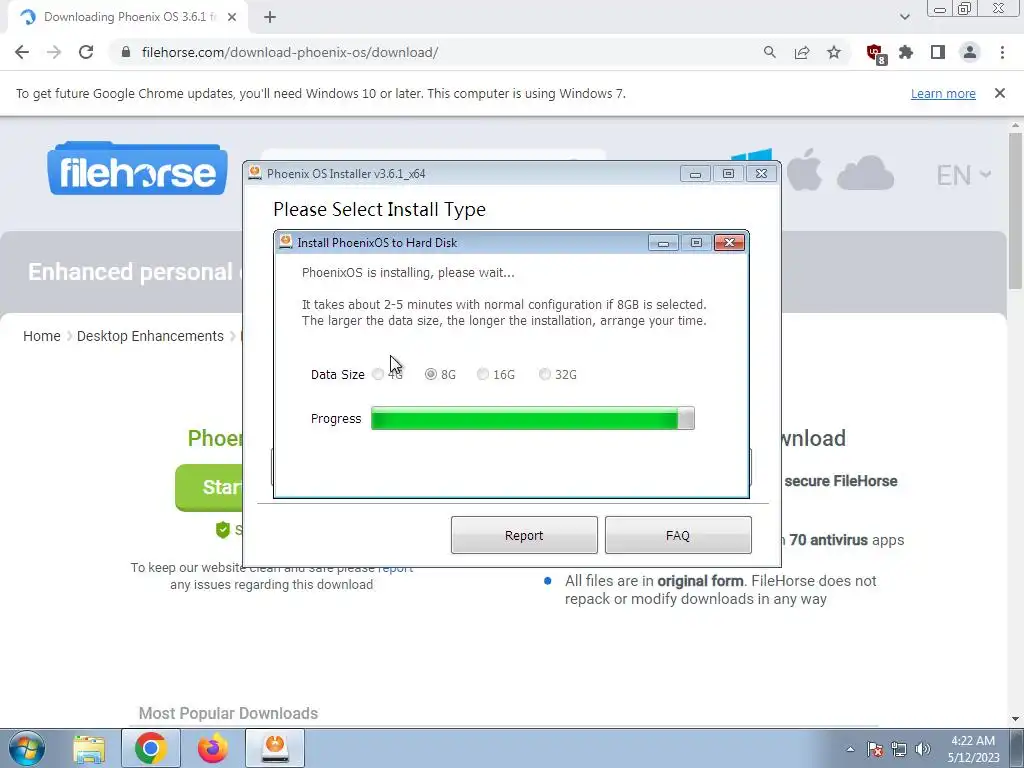This screenshot has width=1024, height=768.
Task: Toggle Chrome's side panel icon
Action: click(938, 52)
